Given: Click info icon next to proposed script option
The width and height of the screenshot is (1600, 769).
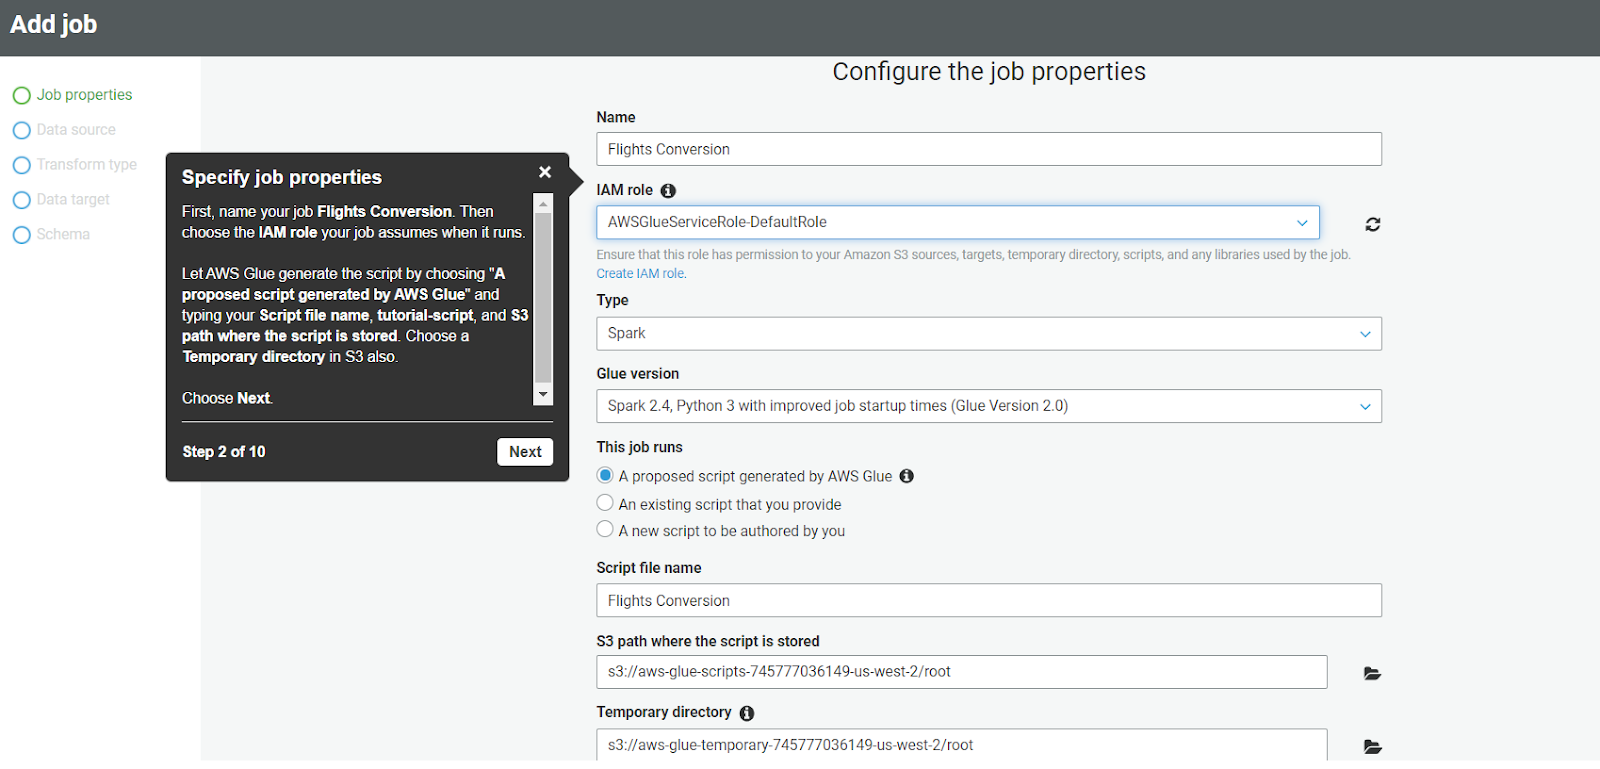Looking at the screenshot, I should pos(906,476).
